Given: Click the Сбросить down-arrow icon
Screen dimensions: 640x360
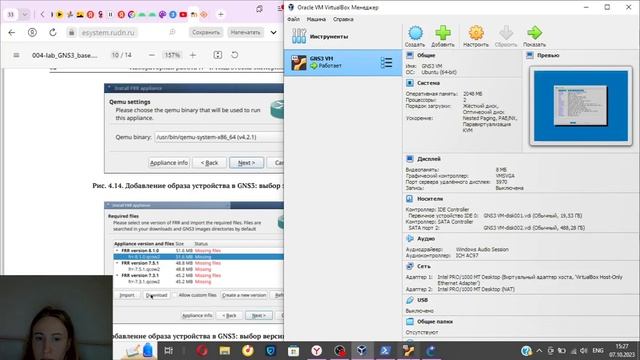Looking at the screenshot, I should 506,36.
